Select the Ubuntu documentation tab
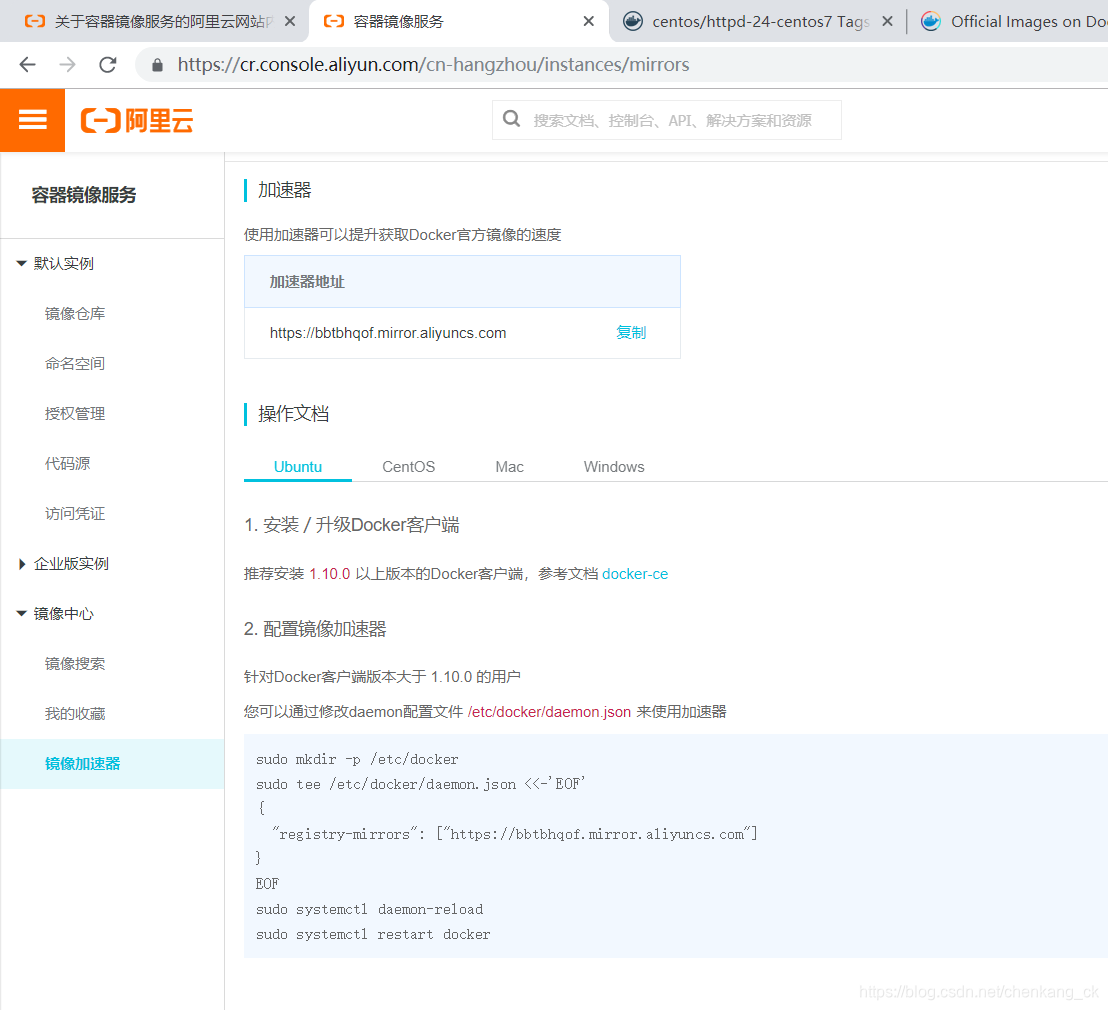Viewport: 1108px width, 1010px height. 297,467
